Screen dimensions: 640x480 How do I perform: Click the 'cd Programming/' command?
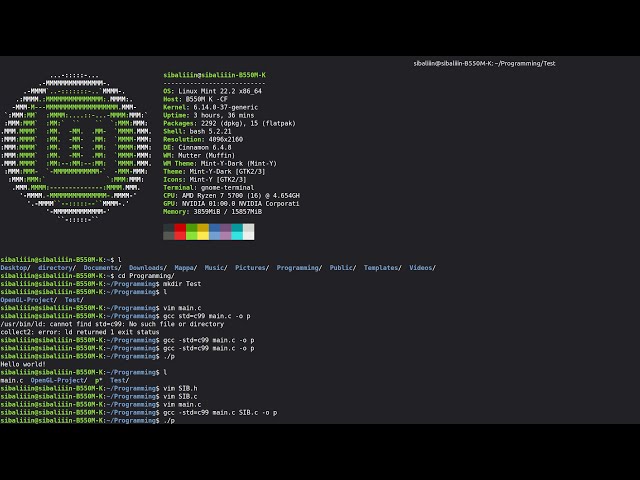pos(146,276)
